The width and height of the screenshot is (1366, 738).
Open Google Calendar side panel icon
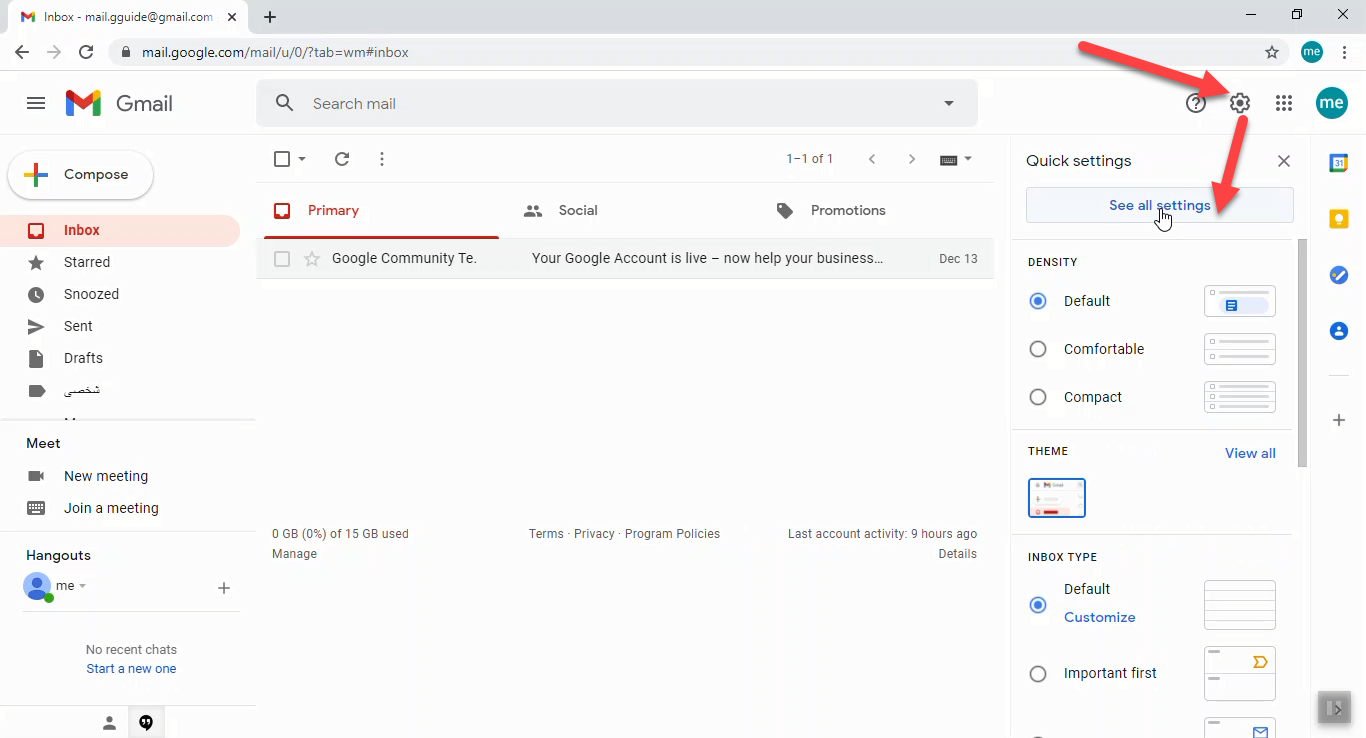click(x=1339, y=163)
